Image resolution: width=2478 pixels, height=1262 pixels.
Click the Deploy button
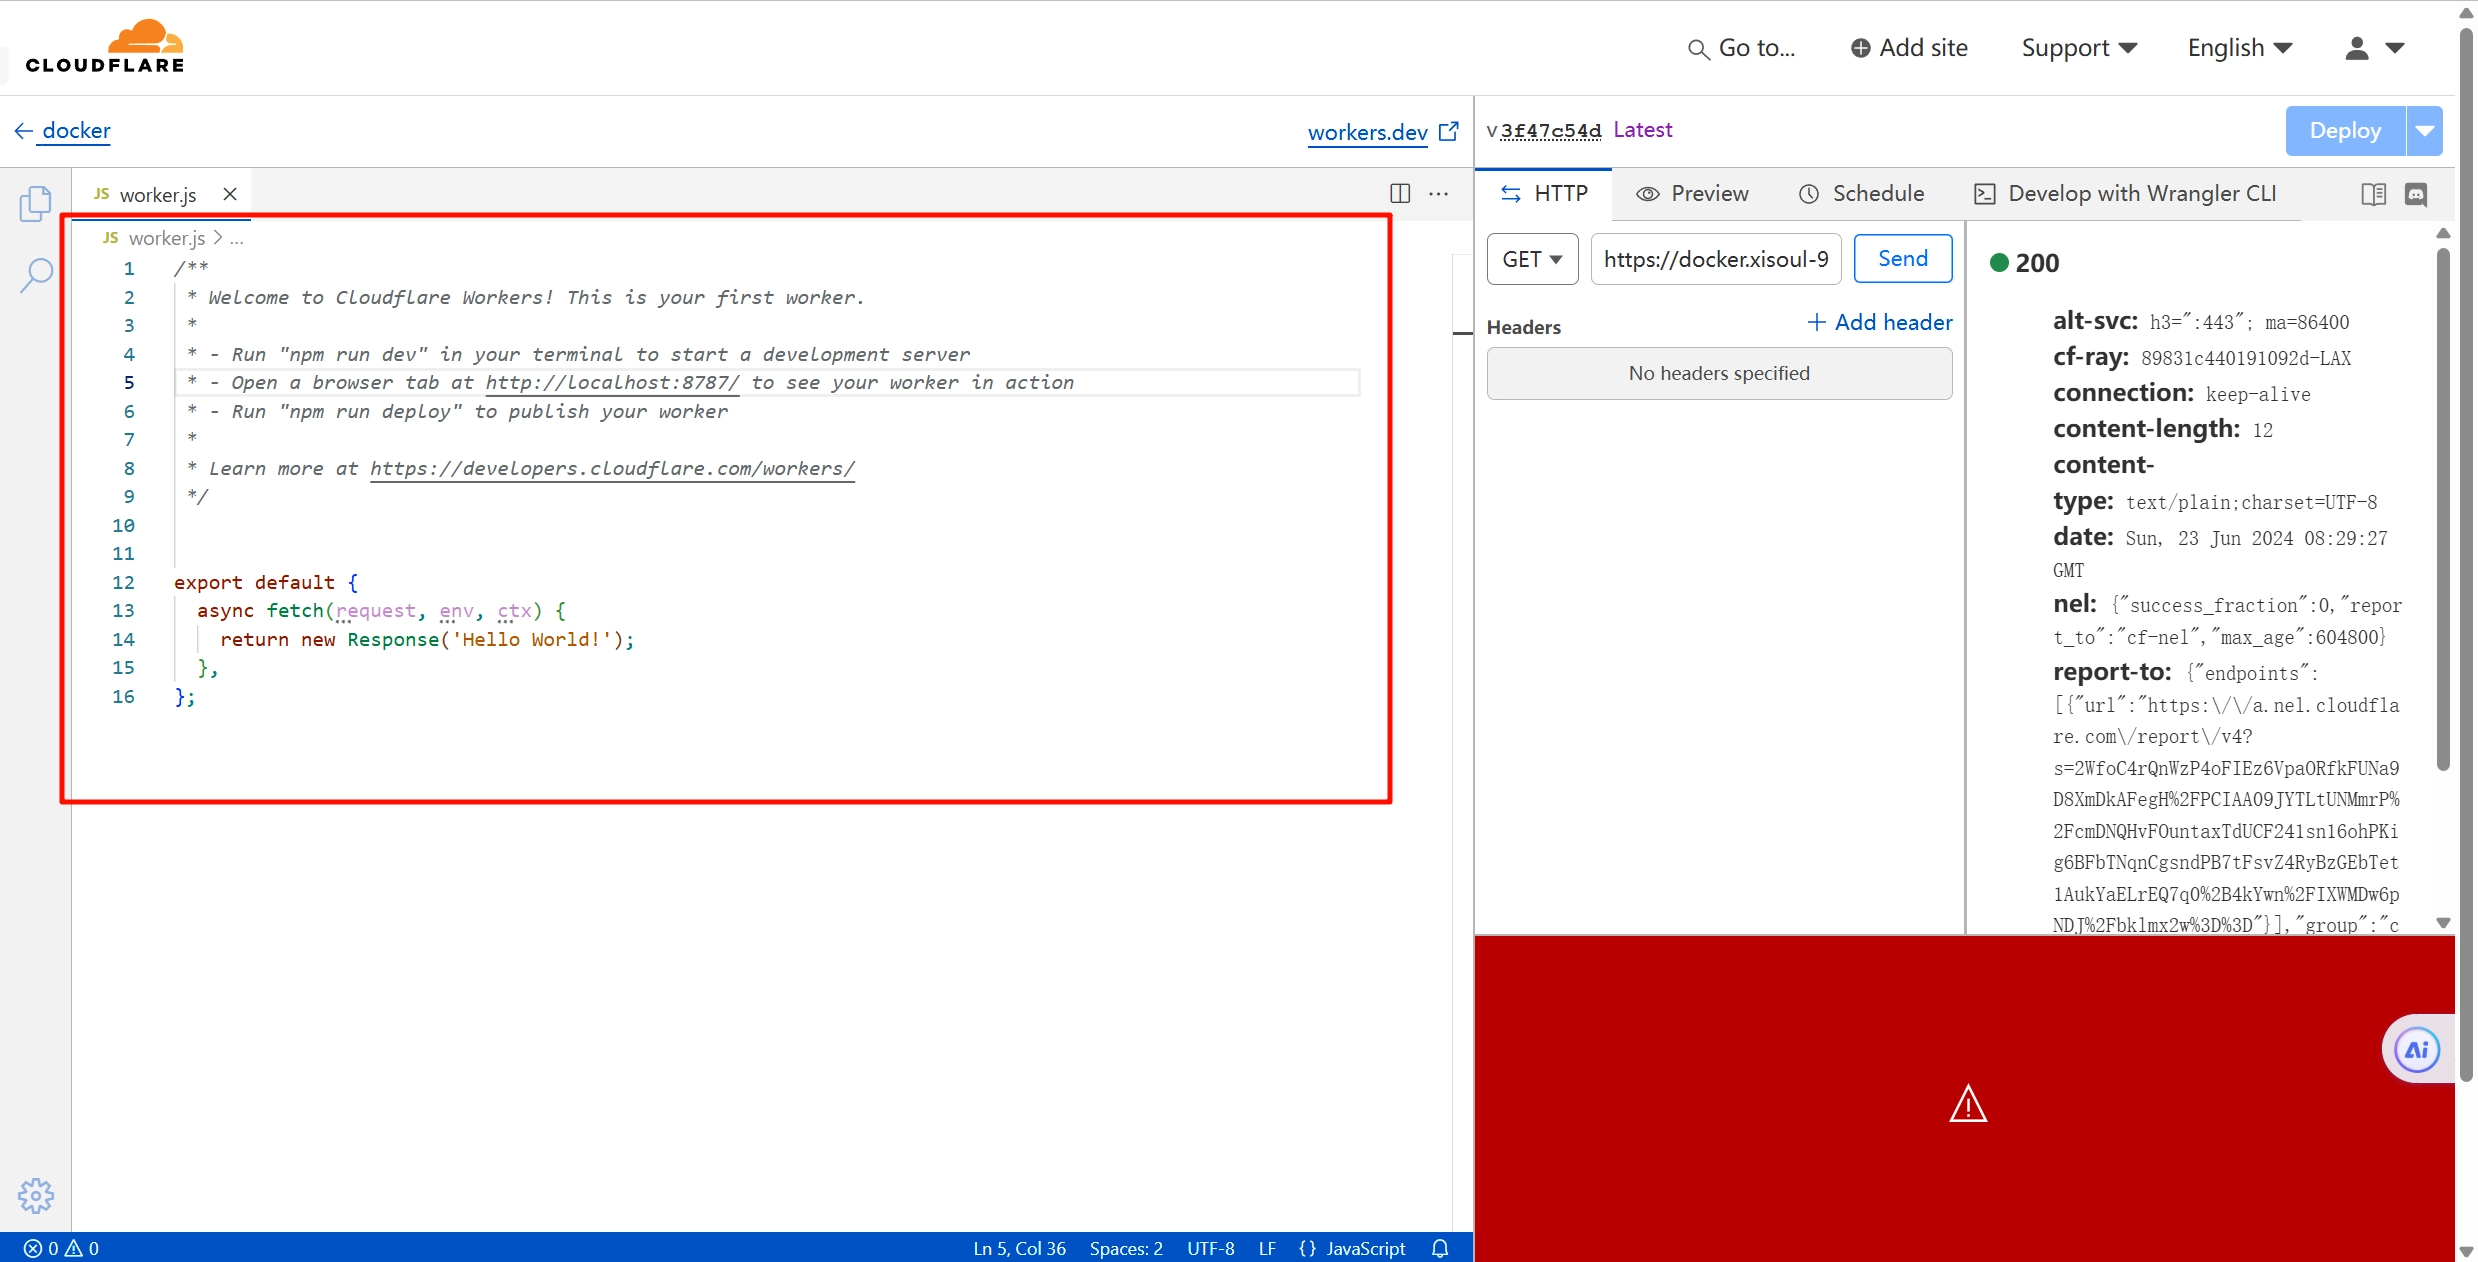coord(2345,131)
